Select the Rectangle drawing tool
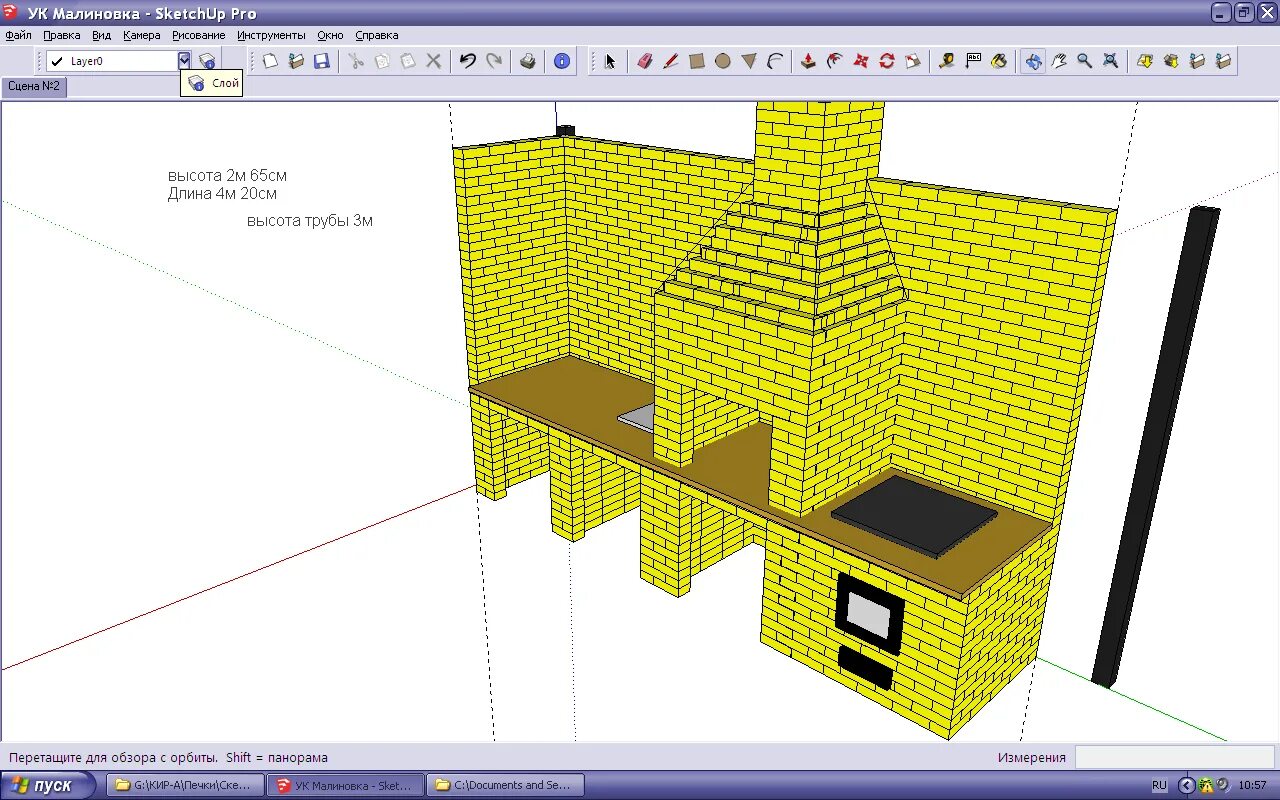Screen dimensions: 1280x800 [697, 61]
